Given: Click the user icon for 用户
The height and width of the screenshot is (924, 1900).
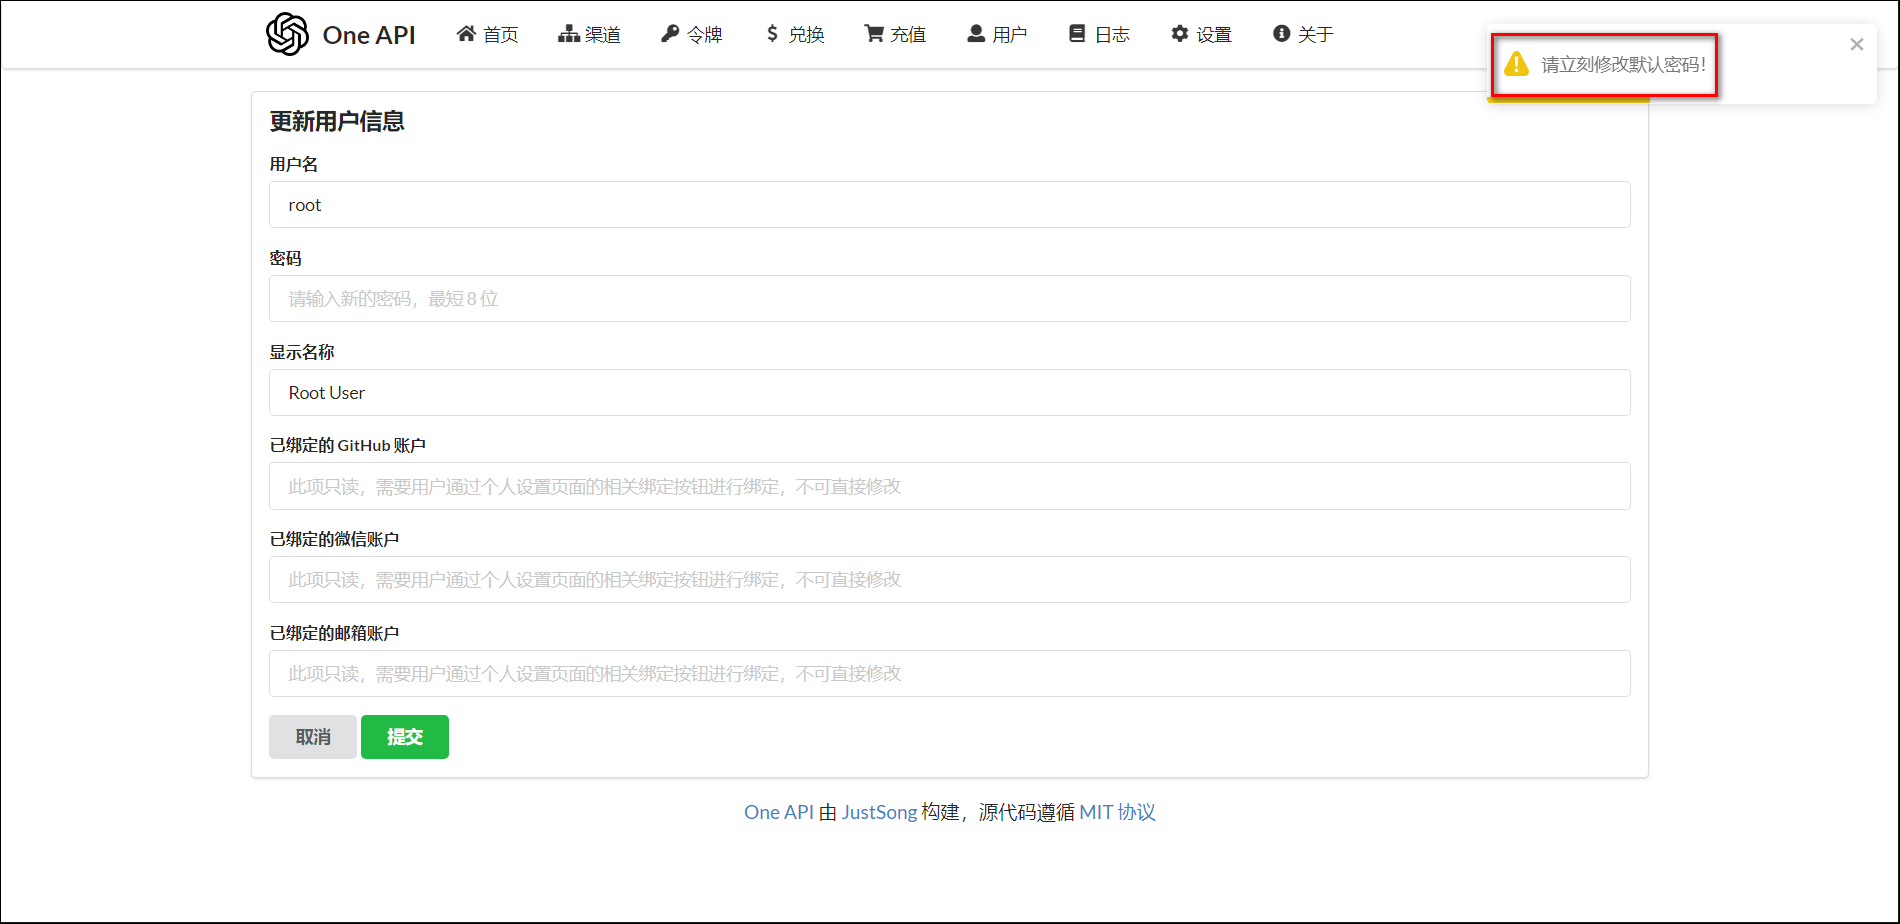Looking at the screenshot, I should (x=976, y=34).
